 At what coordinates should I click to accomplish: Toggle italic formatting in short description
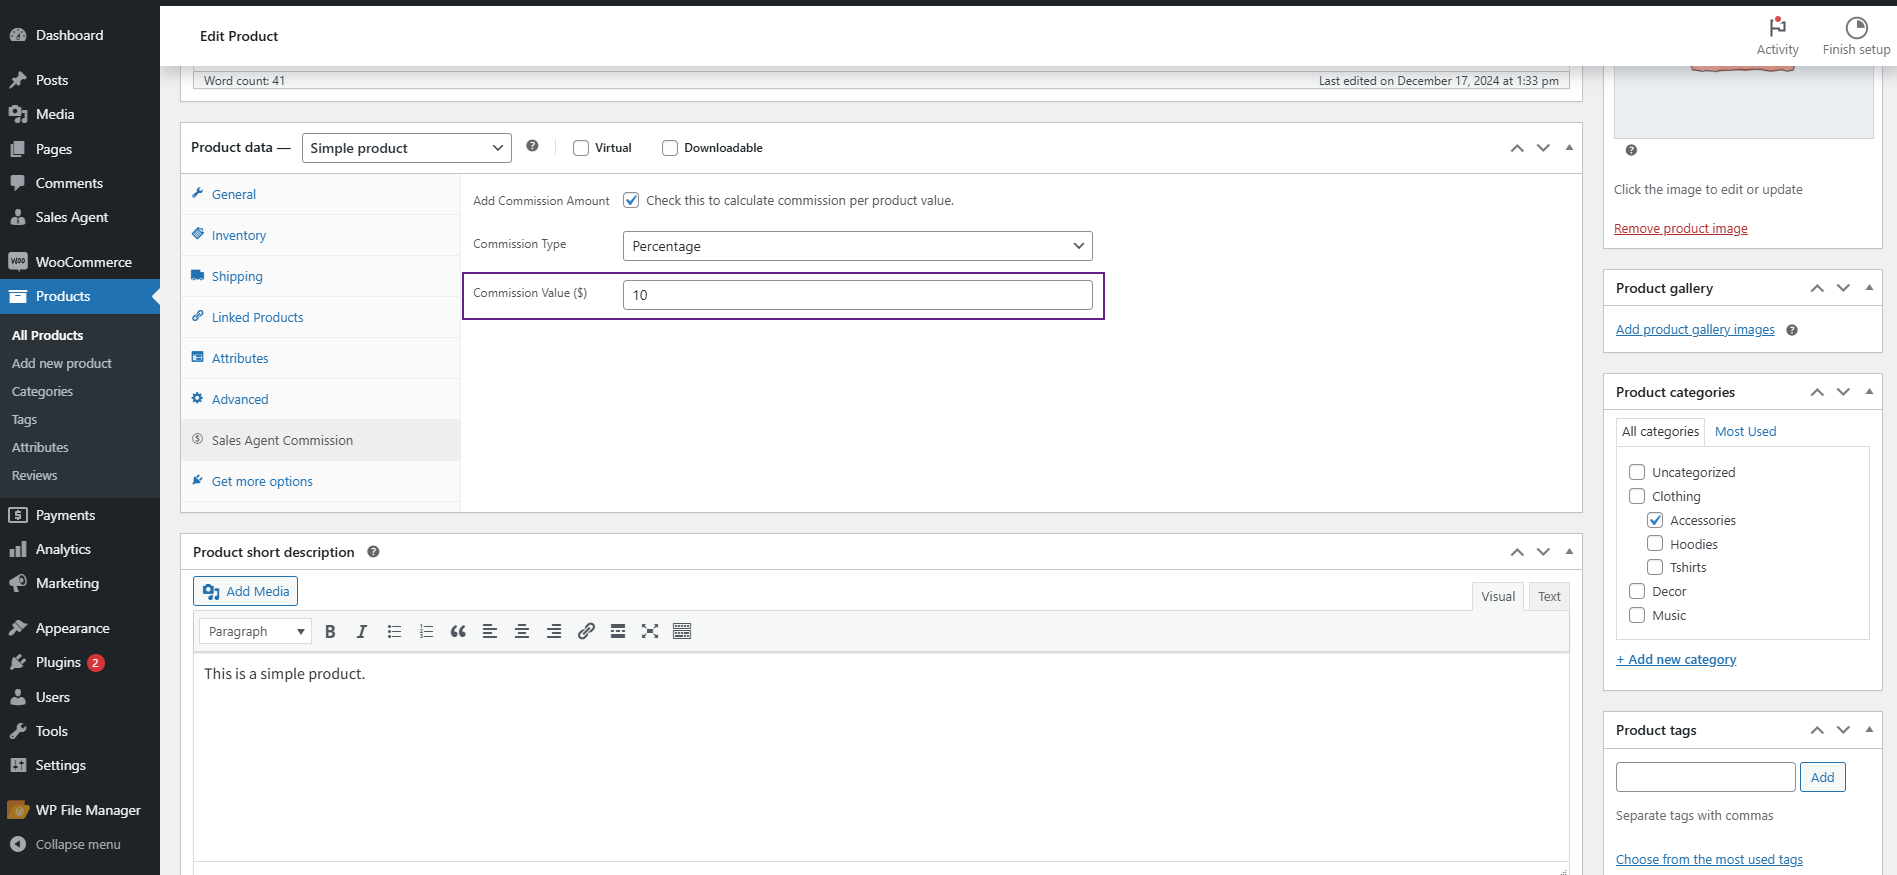coord(362,631)
